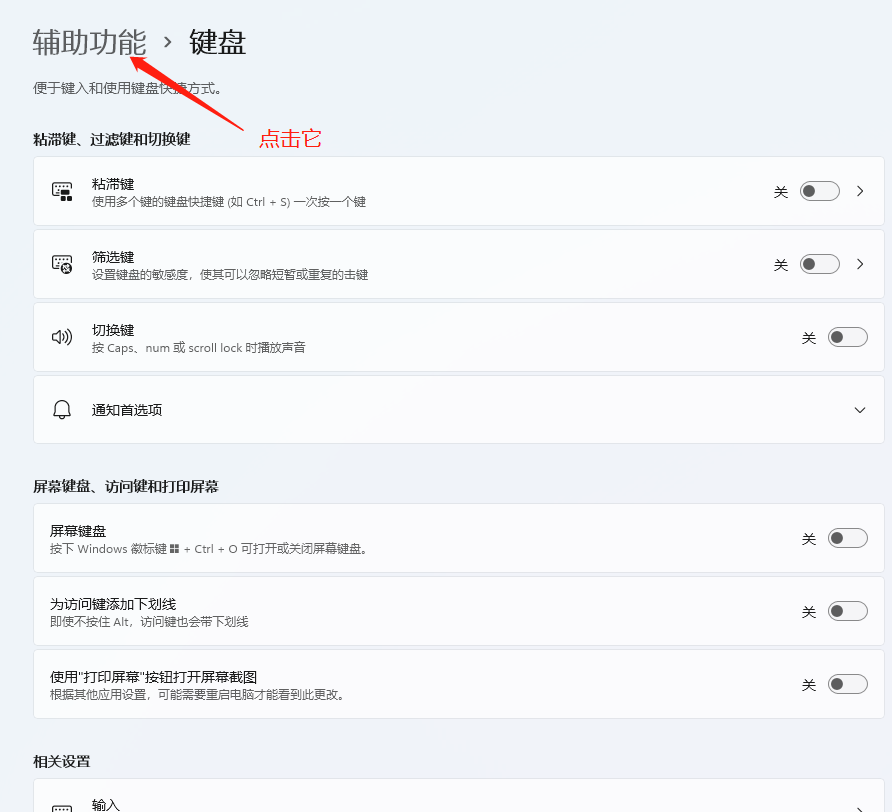Click the 屏幕键盘 row title
This screenshot has width=892, height=812.
coord(78,531)
